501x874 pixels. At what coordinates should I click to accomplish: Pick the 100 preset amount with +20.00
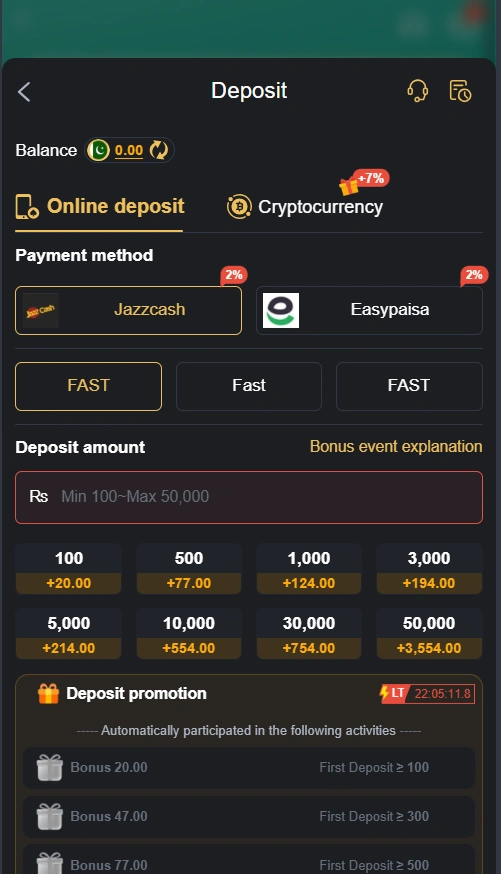69,569
